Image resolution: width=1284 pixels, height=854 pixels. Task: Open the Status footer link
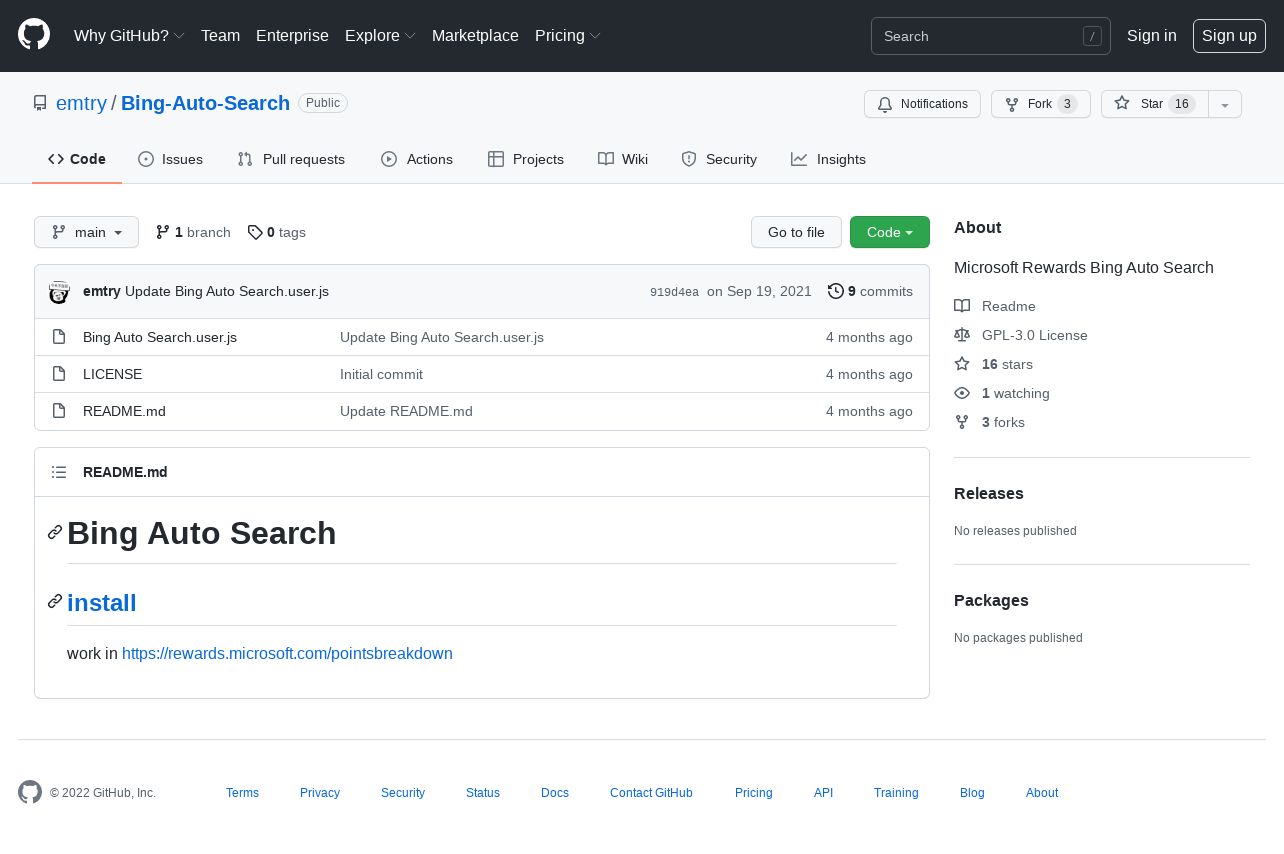[x=483, y=792]
